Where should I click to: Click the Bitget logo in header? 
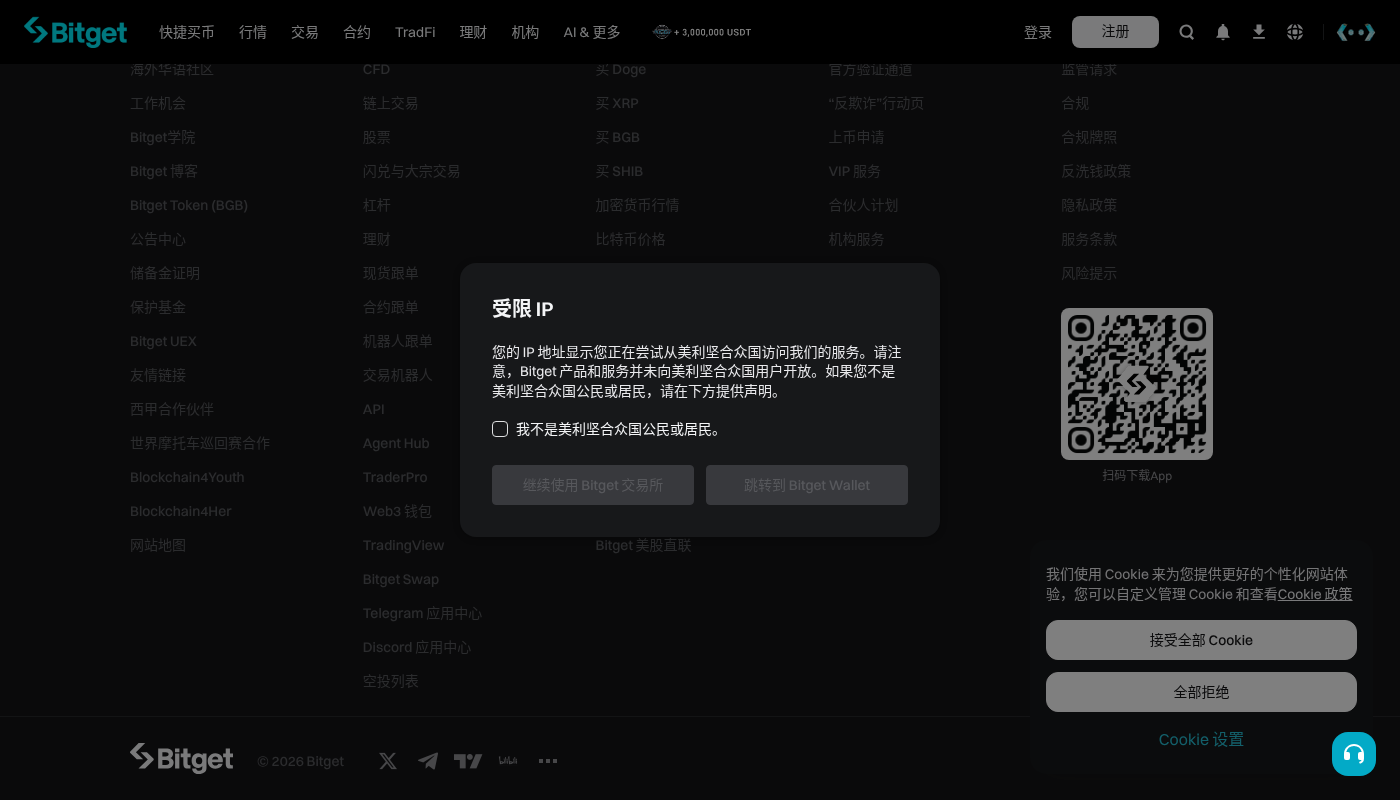click(x=76, y=32)
